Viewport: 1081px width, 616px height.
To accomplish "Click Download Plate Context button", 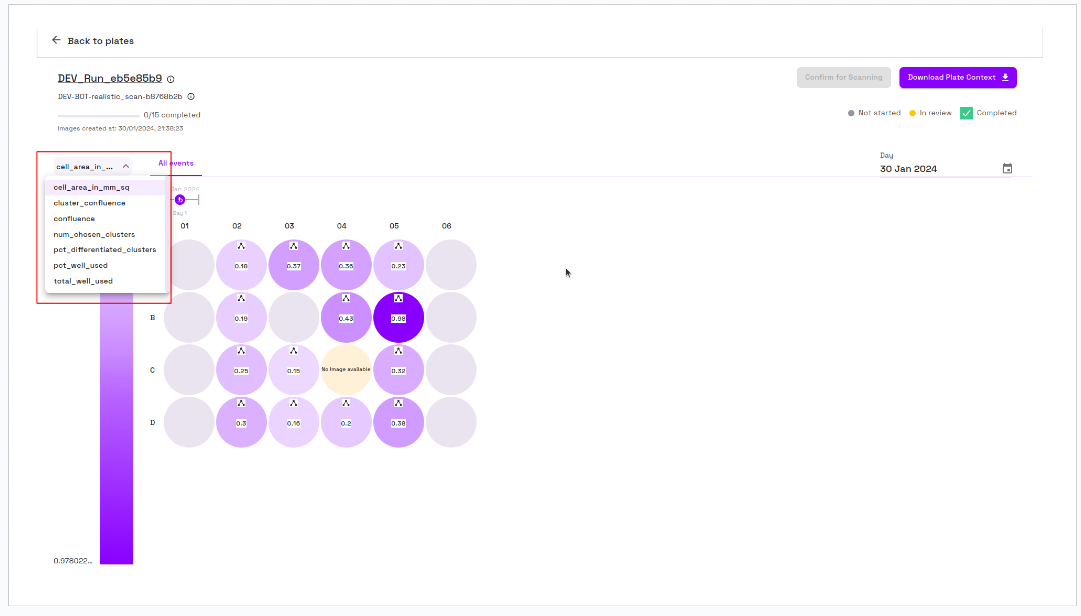I will pos(957,77).
